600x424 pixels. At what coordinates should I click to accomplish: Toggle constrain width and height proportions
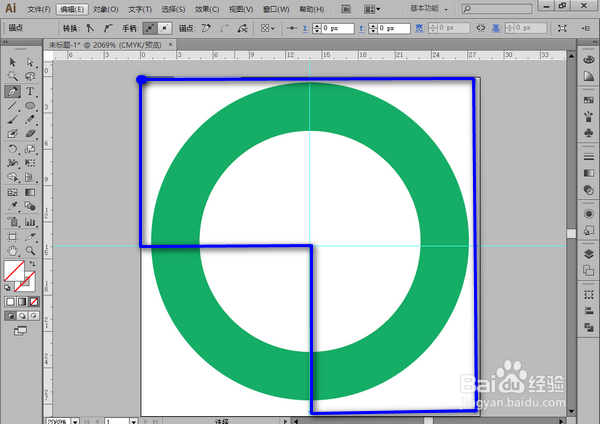481,28
